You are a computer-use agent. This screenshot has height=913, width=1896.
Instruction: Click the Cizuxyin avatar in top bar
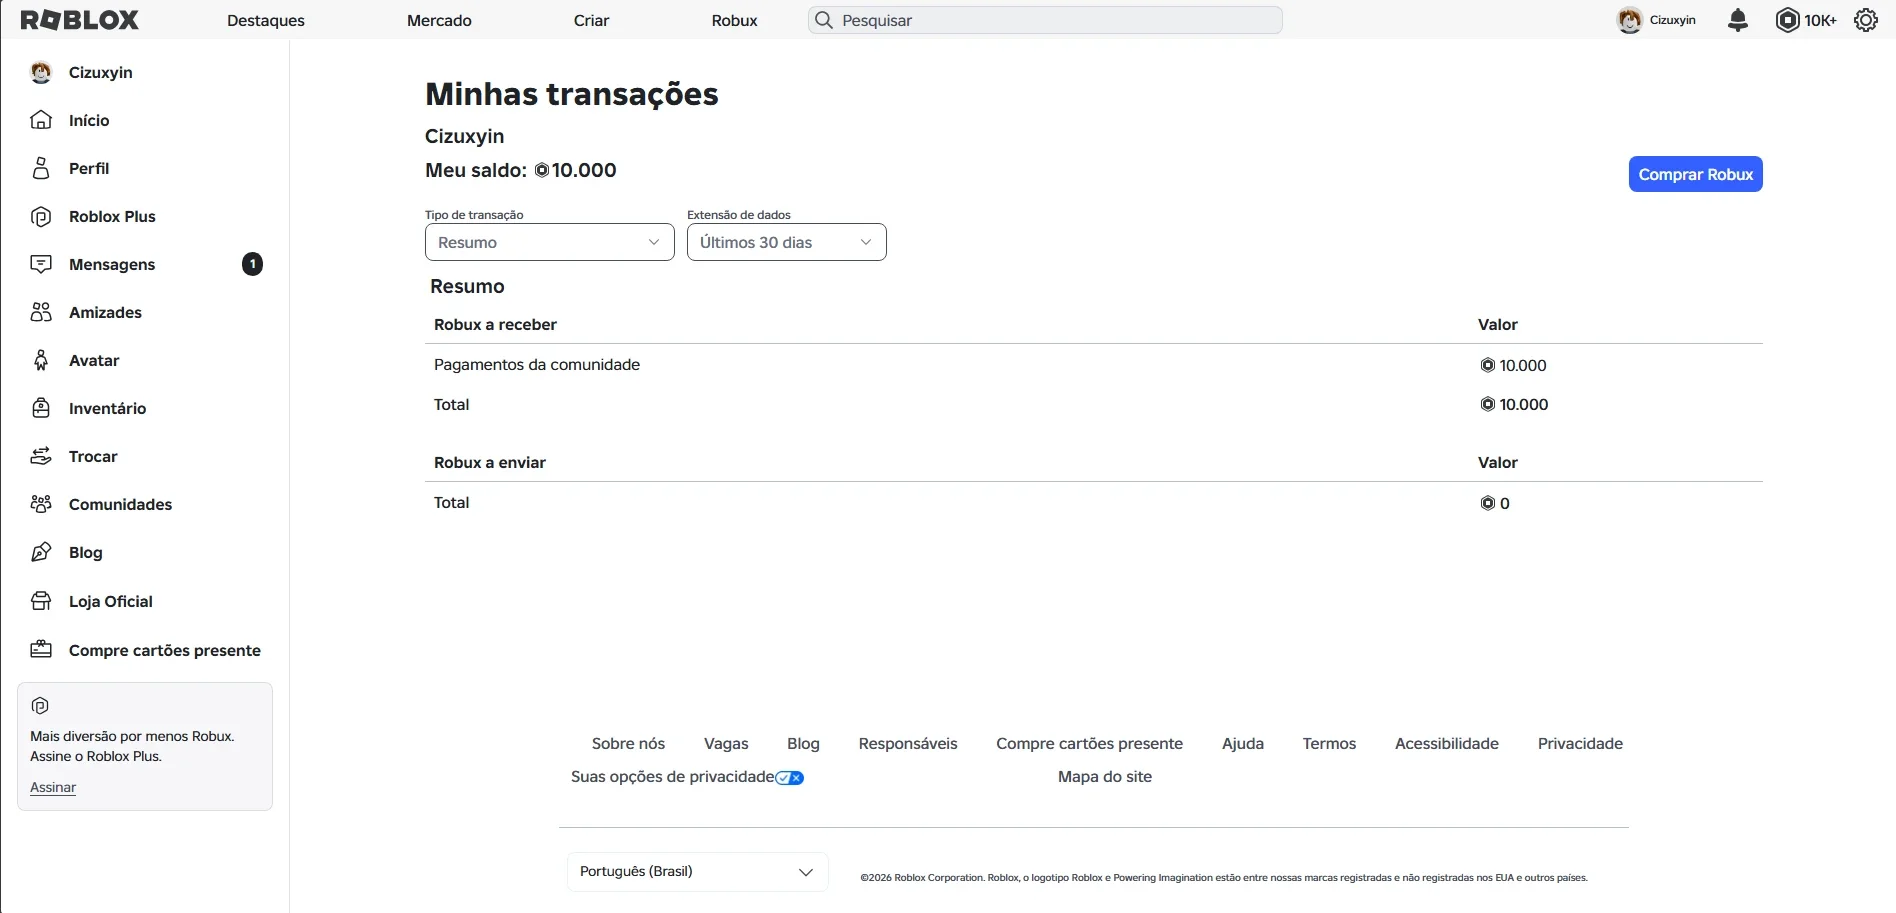tap(1630, 20)
